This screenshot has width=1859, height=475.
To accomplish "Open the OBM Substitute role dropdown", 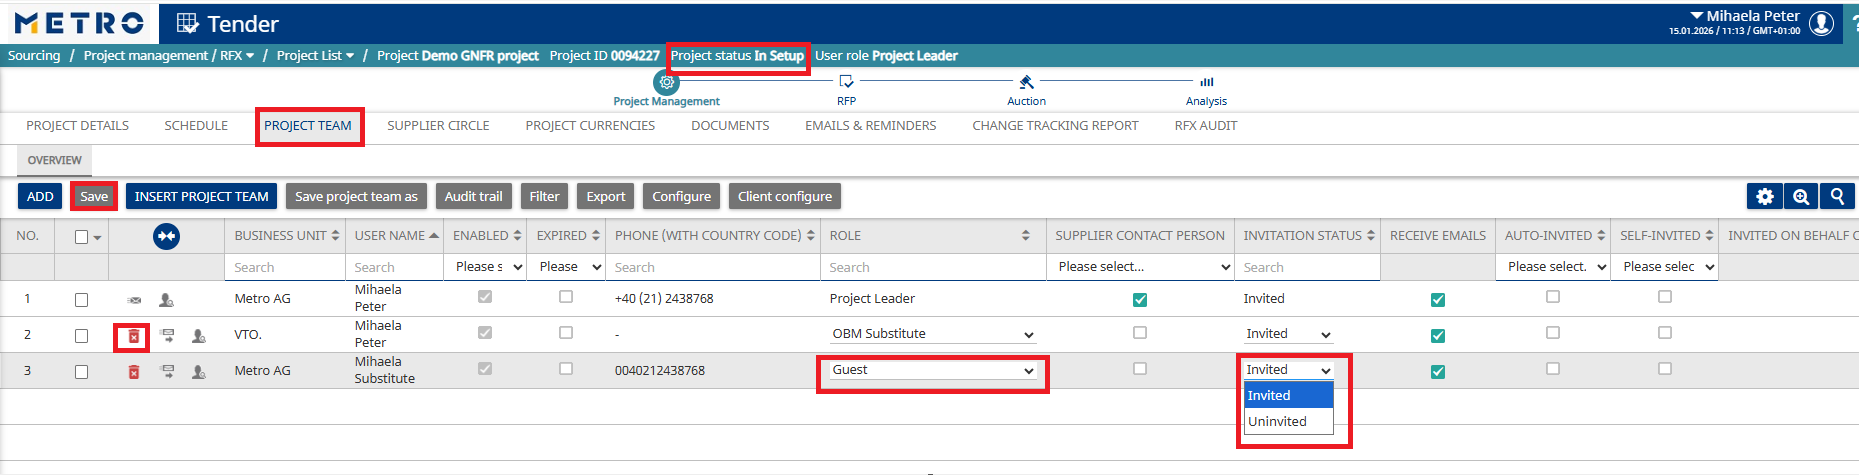I will tap(932, 334).
